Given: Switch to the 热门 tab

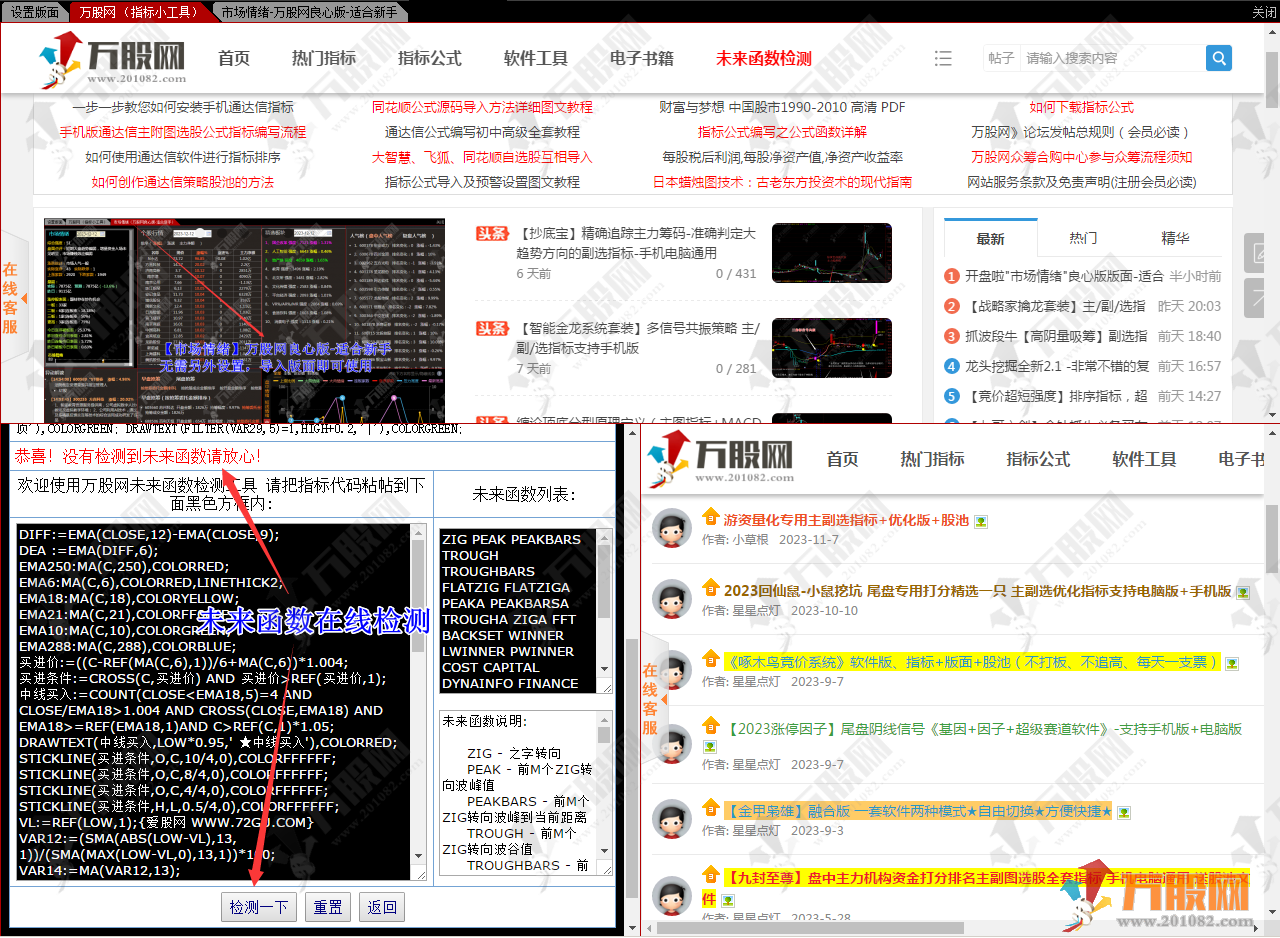Looking at the screenshot, I should 1082,238.
